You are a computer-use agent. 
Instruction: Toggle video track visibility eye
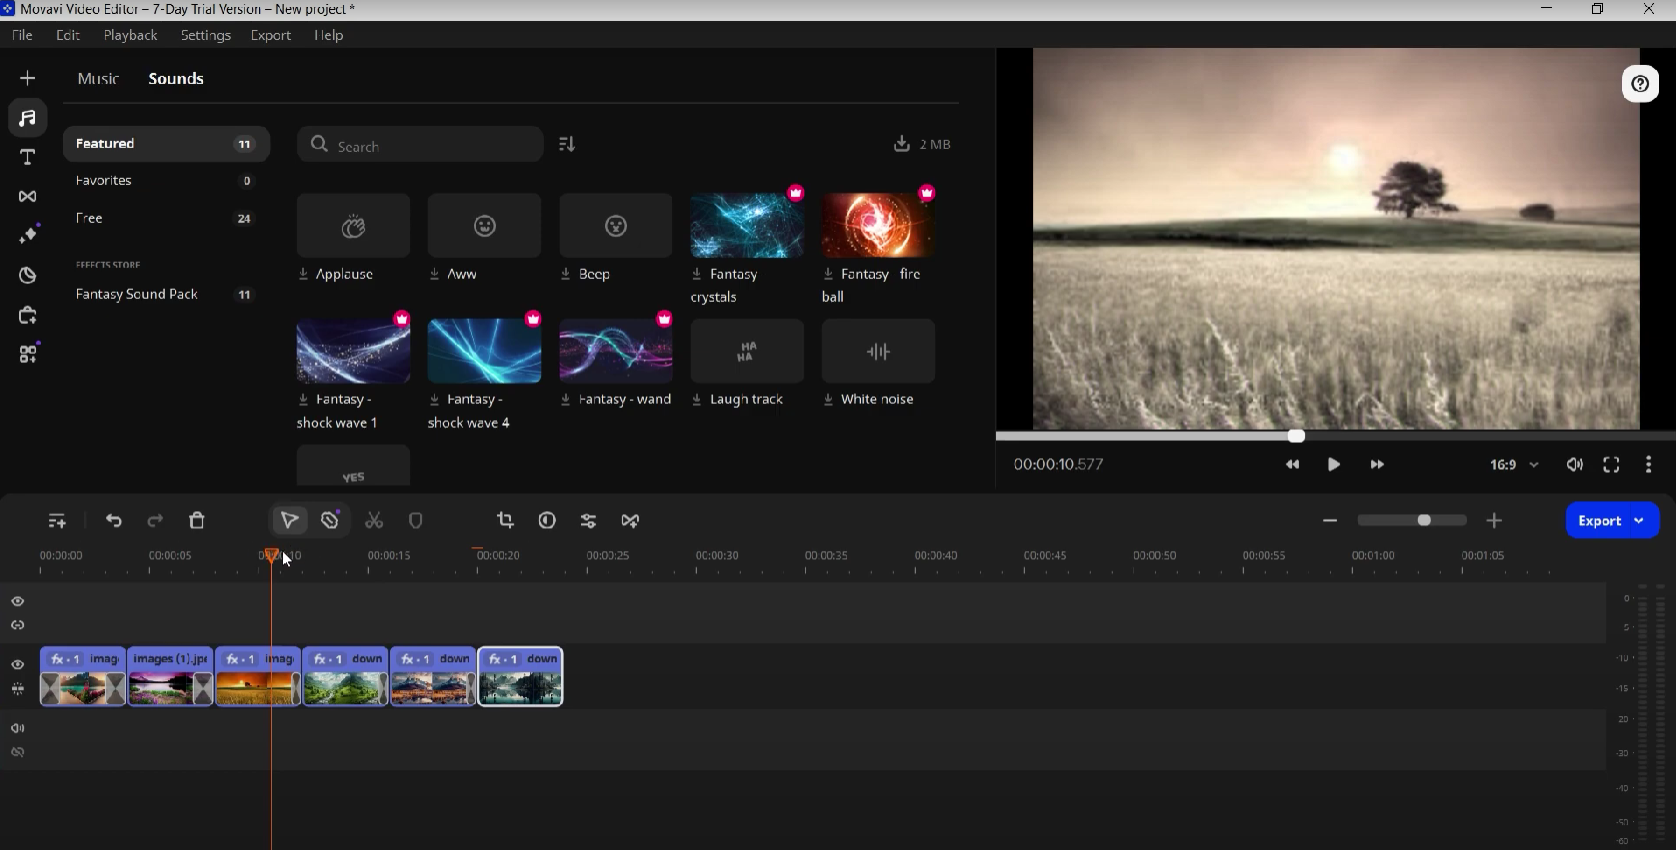pyautogui.click(x=18, y=665)
